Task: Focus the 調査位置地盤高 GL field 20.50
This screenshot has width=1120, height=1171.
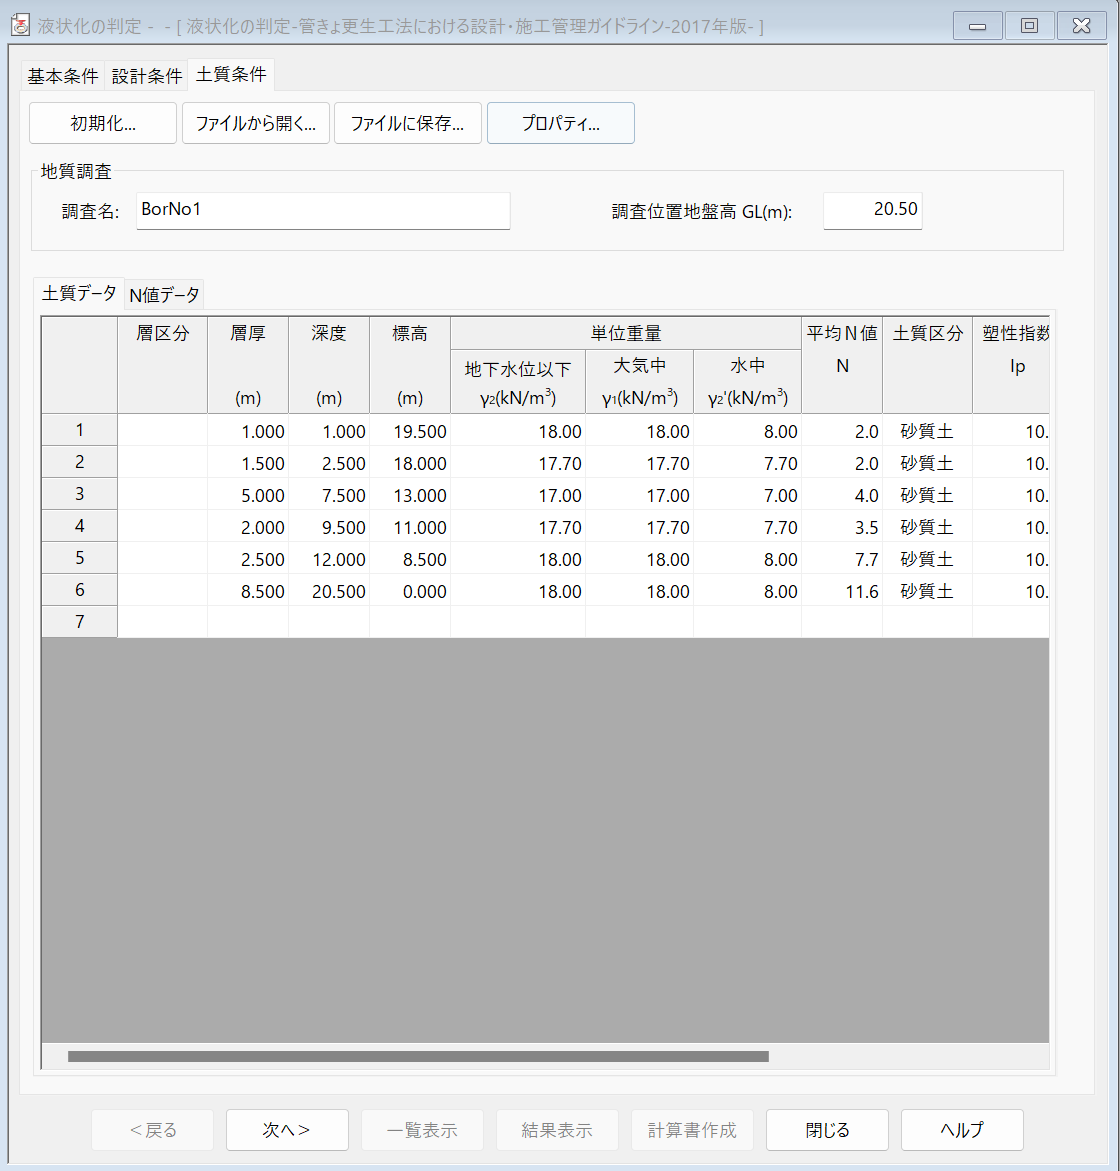Action: [x=872, y=211]
